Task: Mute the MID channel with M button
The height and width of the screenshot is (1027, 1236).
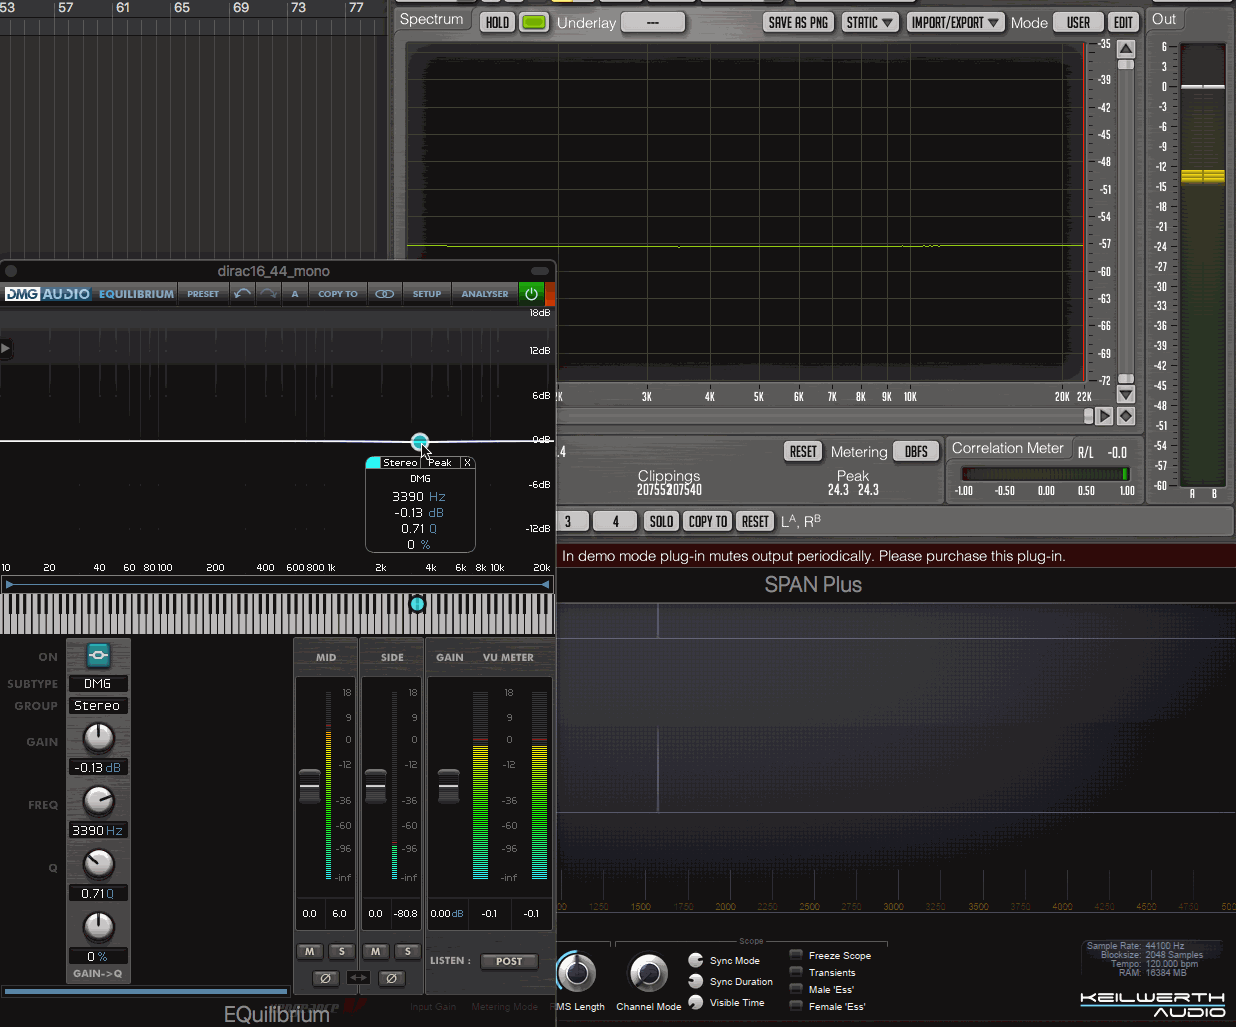Action: (310, 951)
